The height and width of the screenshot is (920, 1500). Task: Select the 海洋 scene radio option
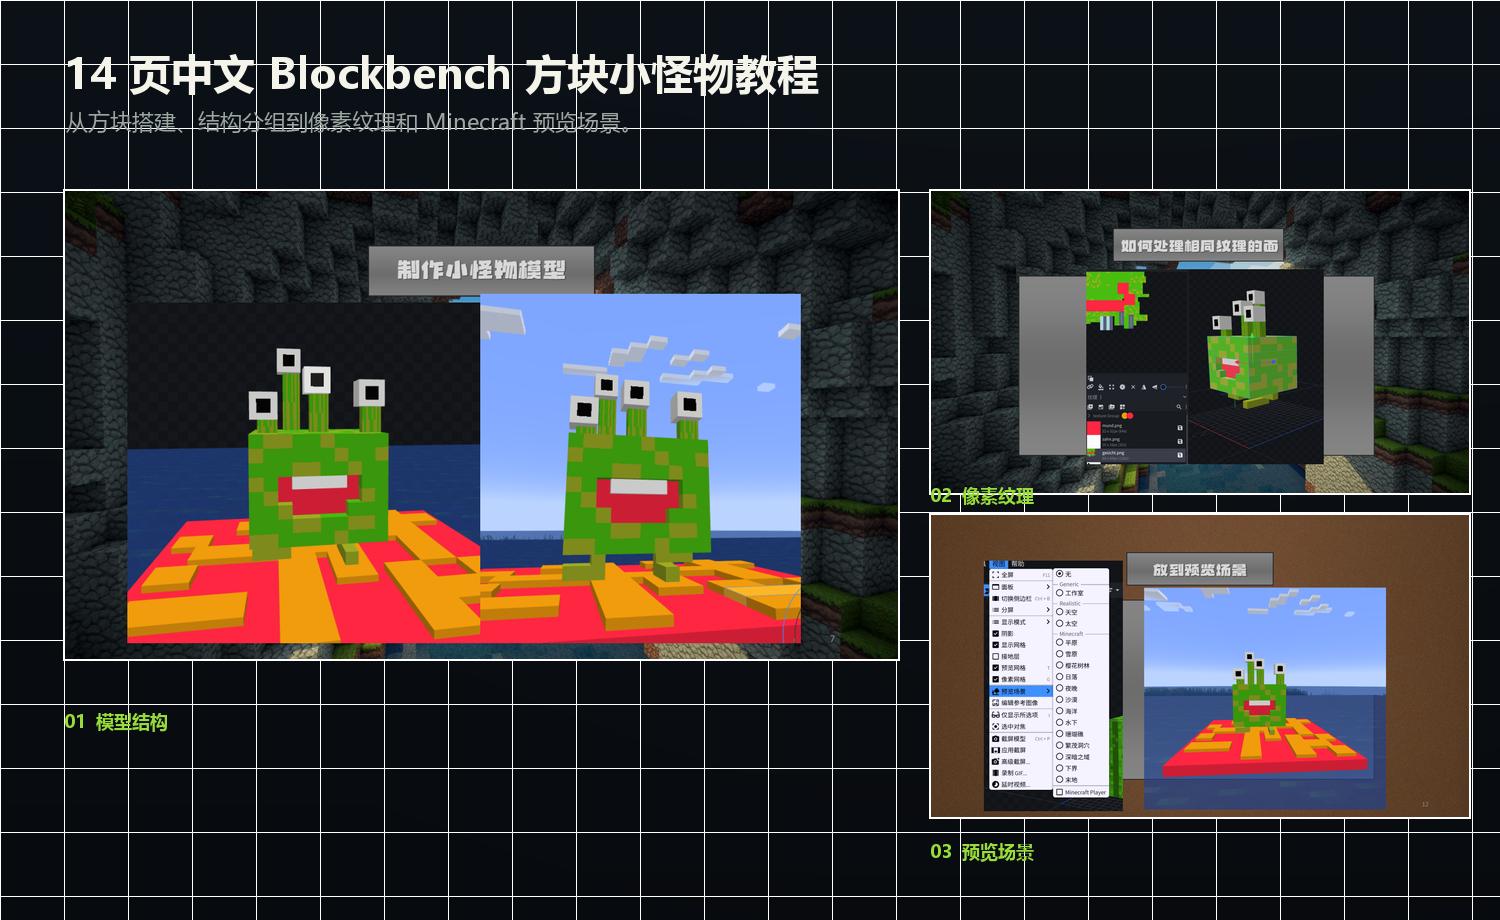(1059, 711)
